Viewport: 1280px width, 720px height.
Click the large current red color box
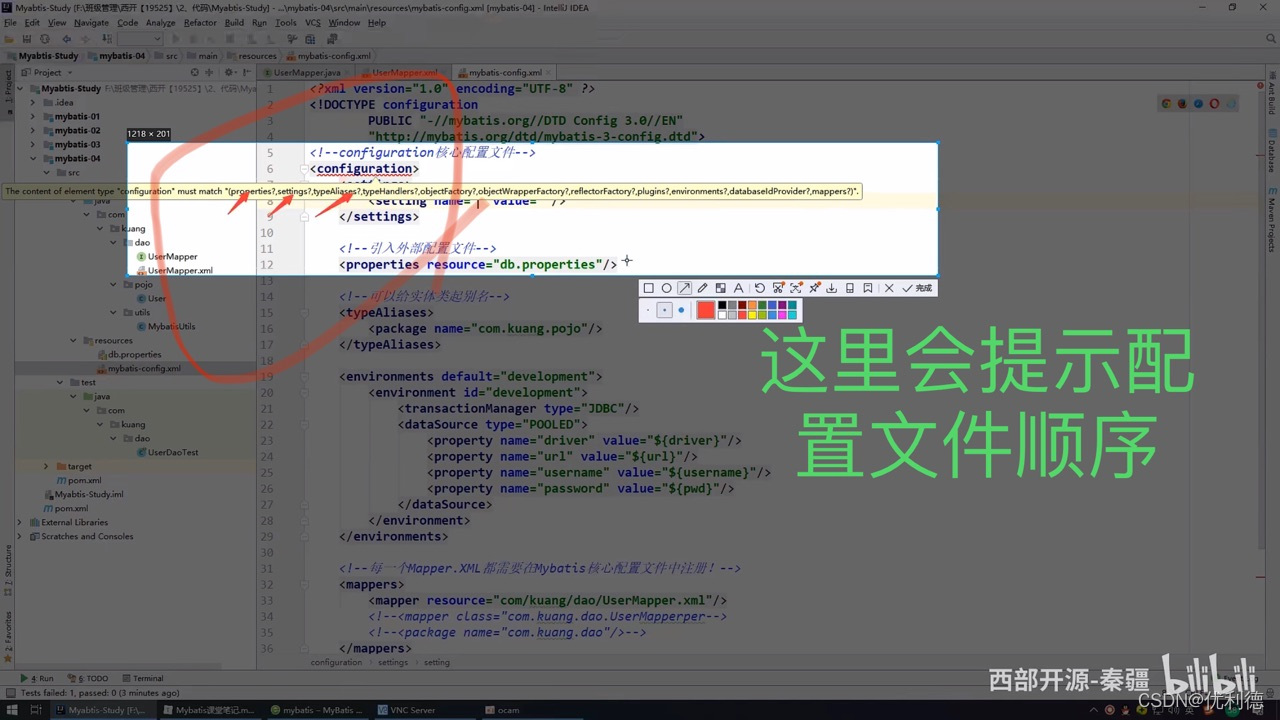(706, 310)
